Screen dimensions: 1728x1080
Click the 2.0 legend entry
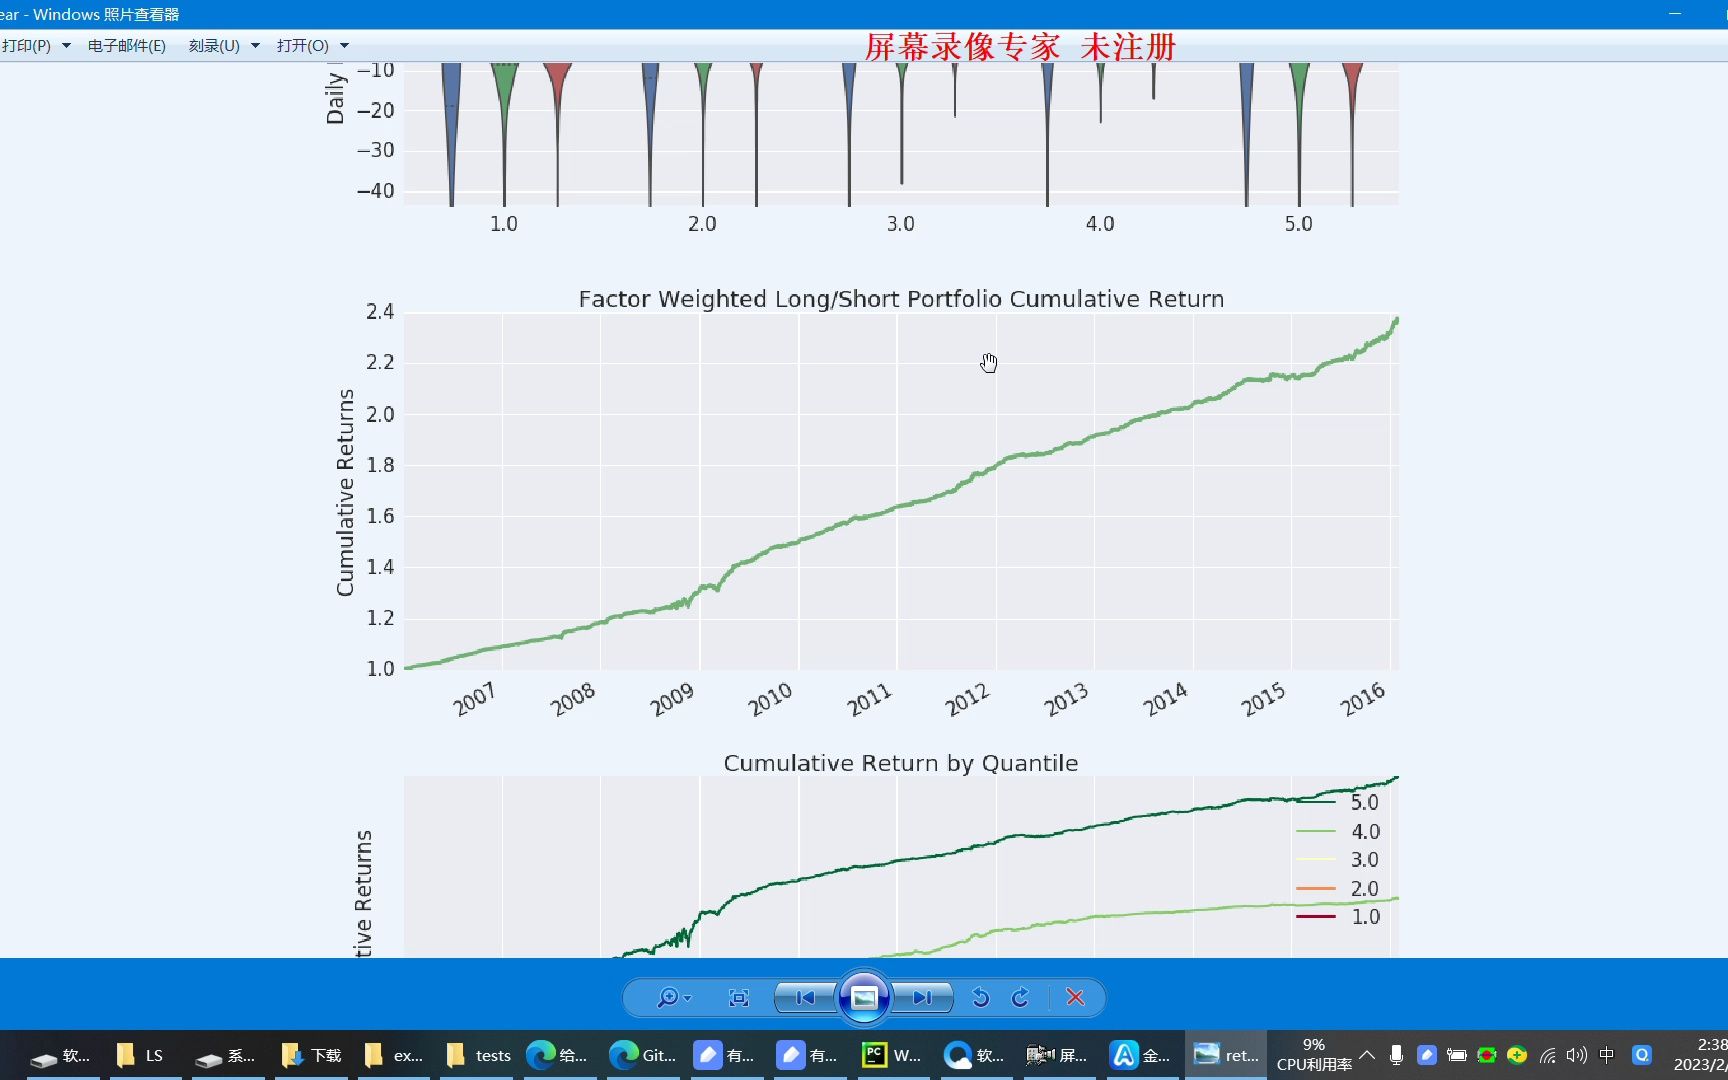coord(1338,888)
